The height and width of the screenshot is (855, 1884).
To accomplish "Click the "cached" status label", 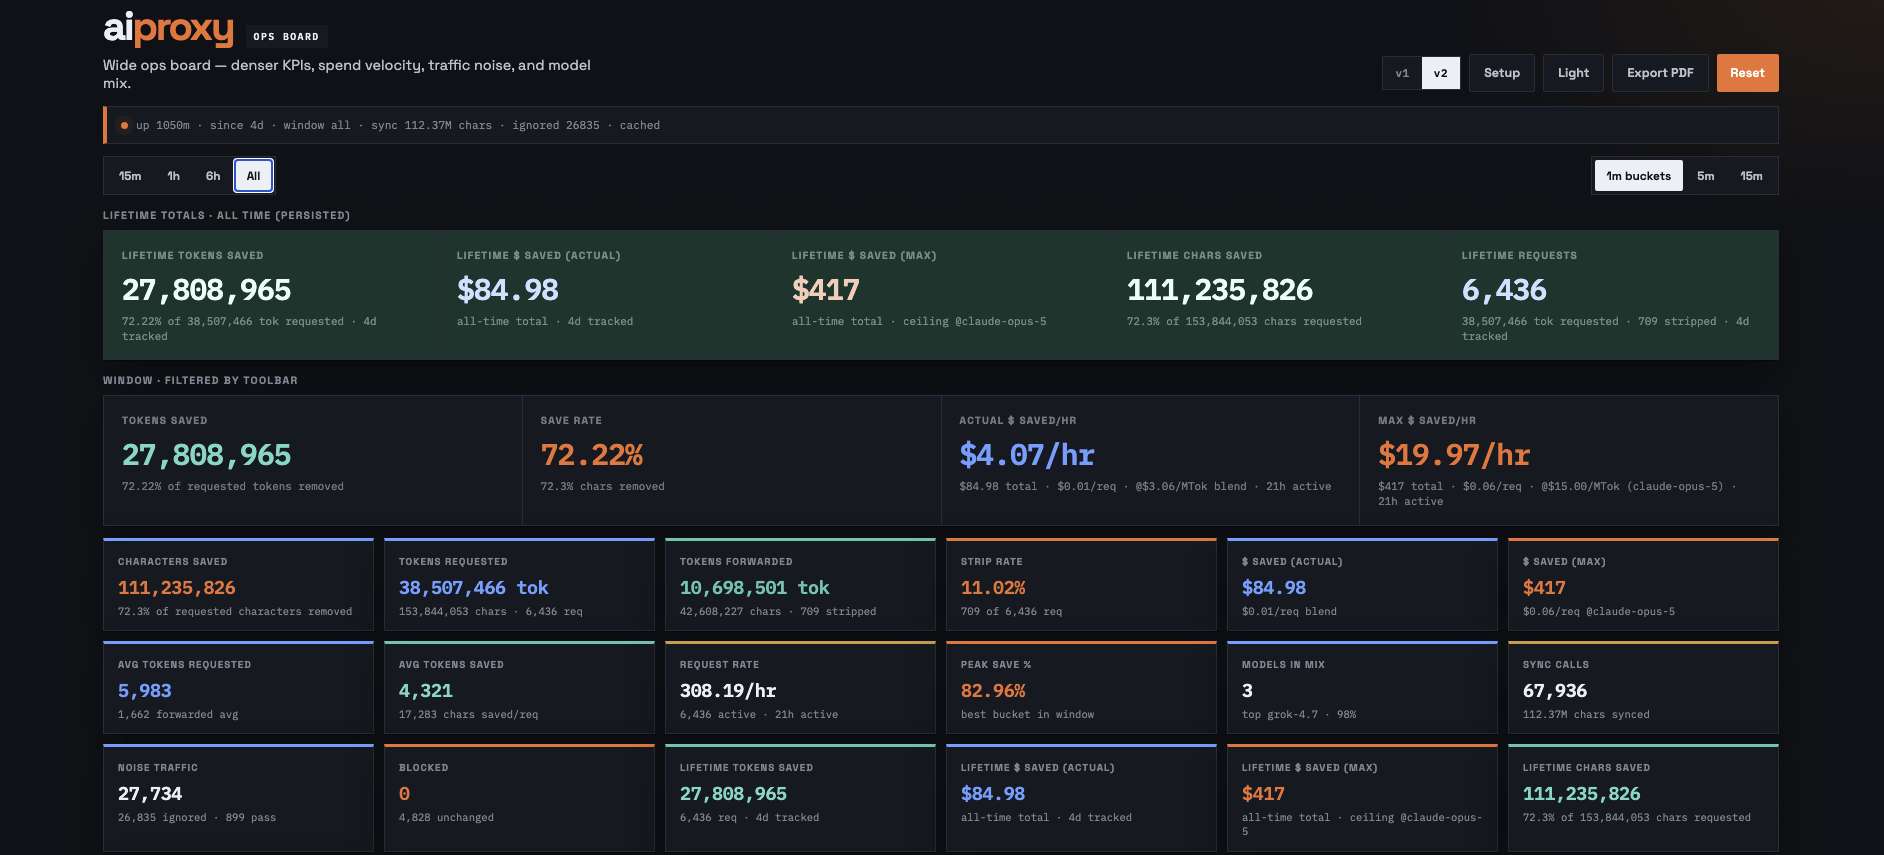I will coord(640,126).
